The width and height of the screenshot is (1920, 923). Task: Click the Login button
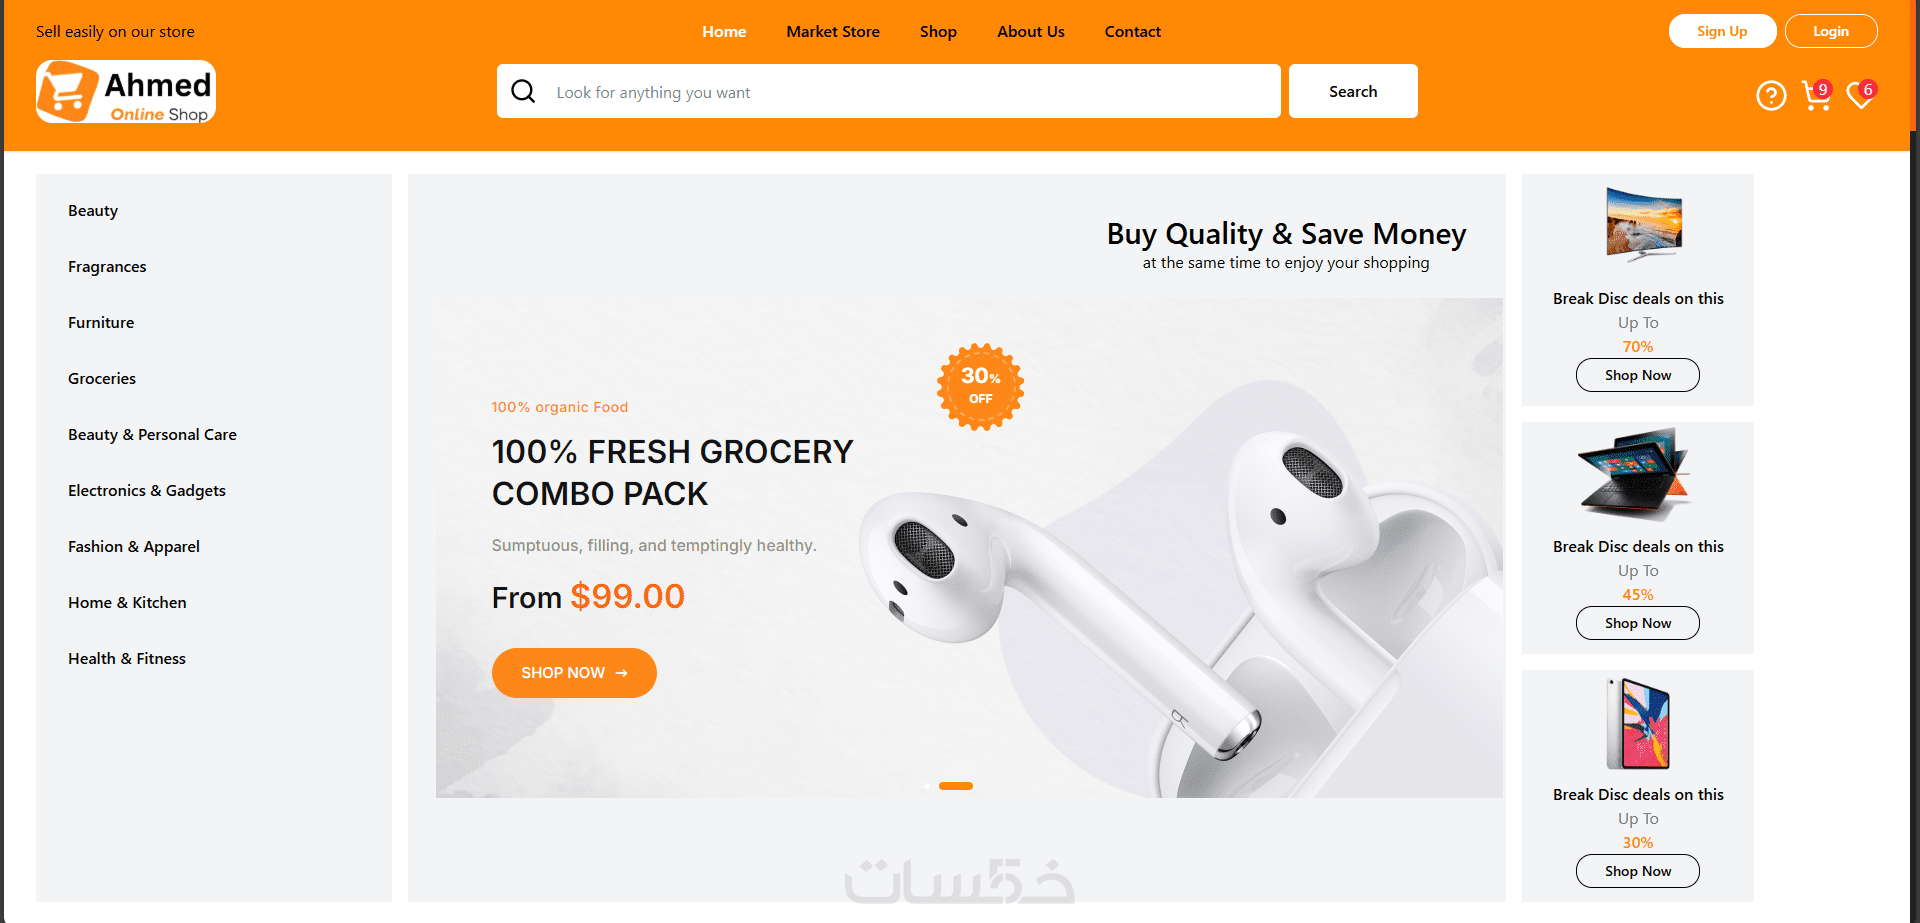click(x=1831, y=31)
